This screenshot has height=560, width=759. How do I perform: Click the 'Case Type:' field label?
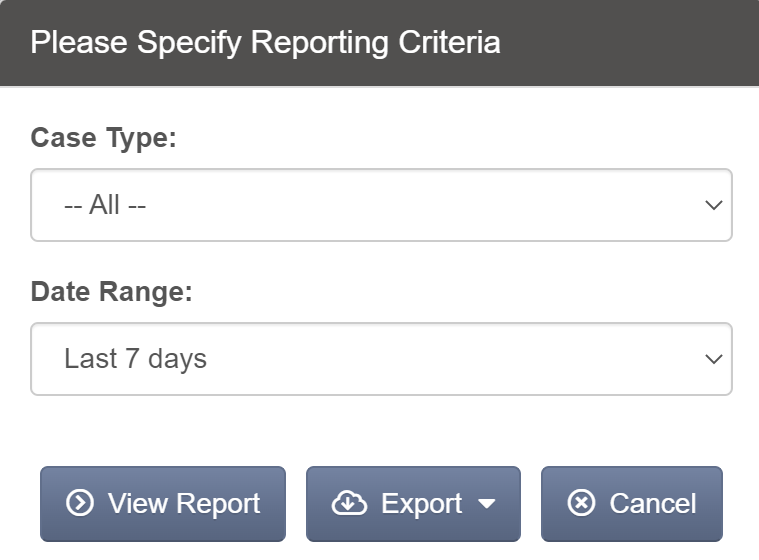(x=104, y=138)
